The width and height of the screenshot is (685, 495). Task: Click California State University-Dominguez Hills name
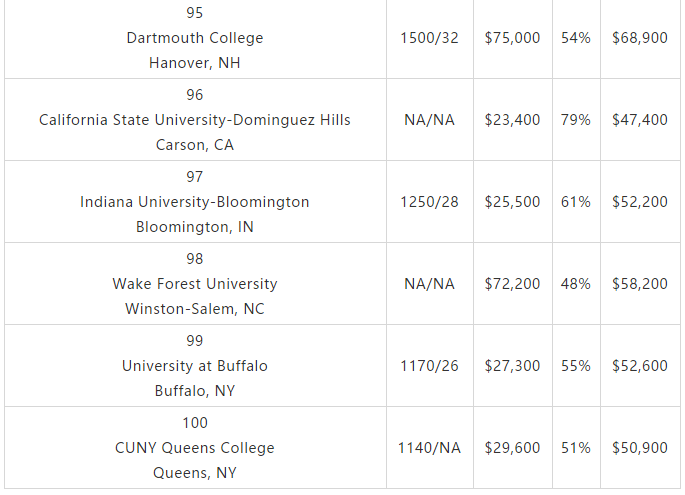point(195,120)
